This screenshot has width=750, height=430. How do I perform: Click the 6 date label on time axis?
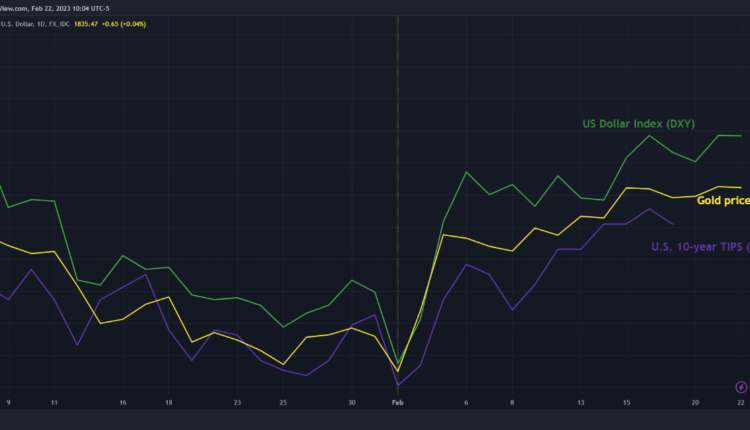tap(466, 402)
